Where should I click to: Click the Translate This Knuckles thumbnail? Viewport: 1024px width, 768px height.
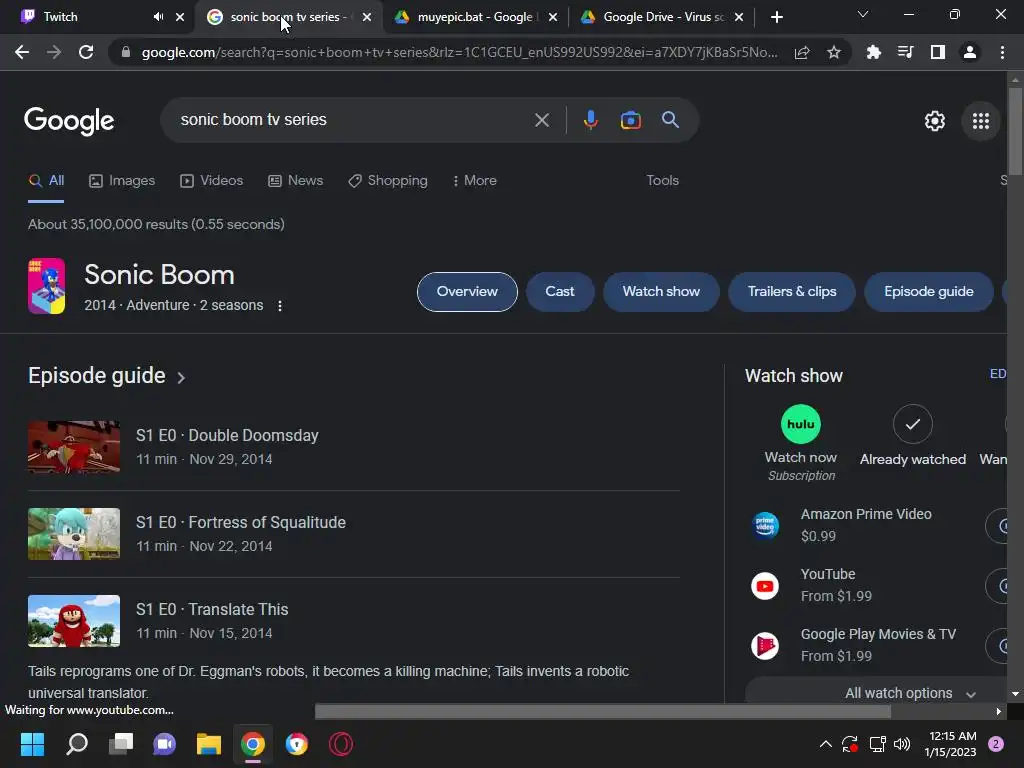(74, 621)
